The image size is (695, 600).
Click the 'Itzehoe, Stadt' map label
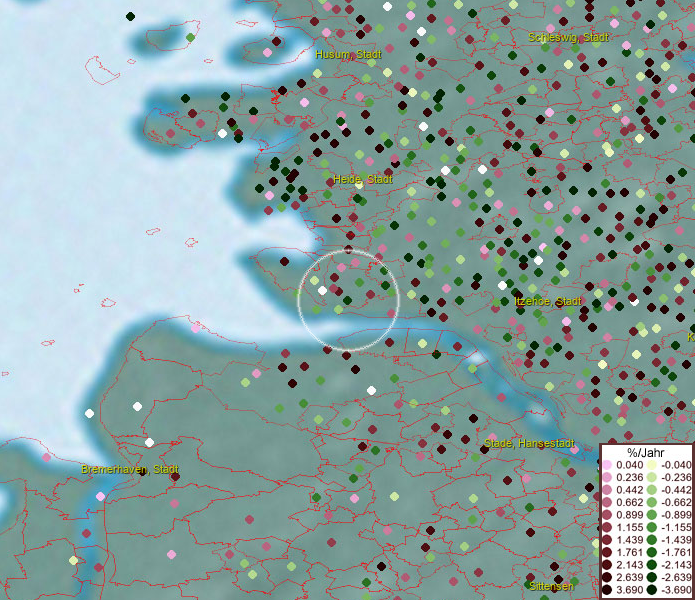click(548, 302)
